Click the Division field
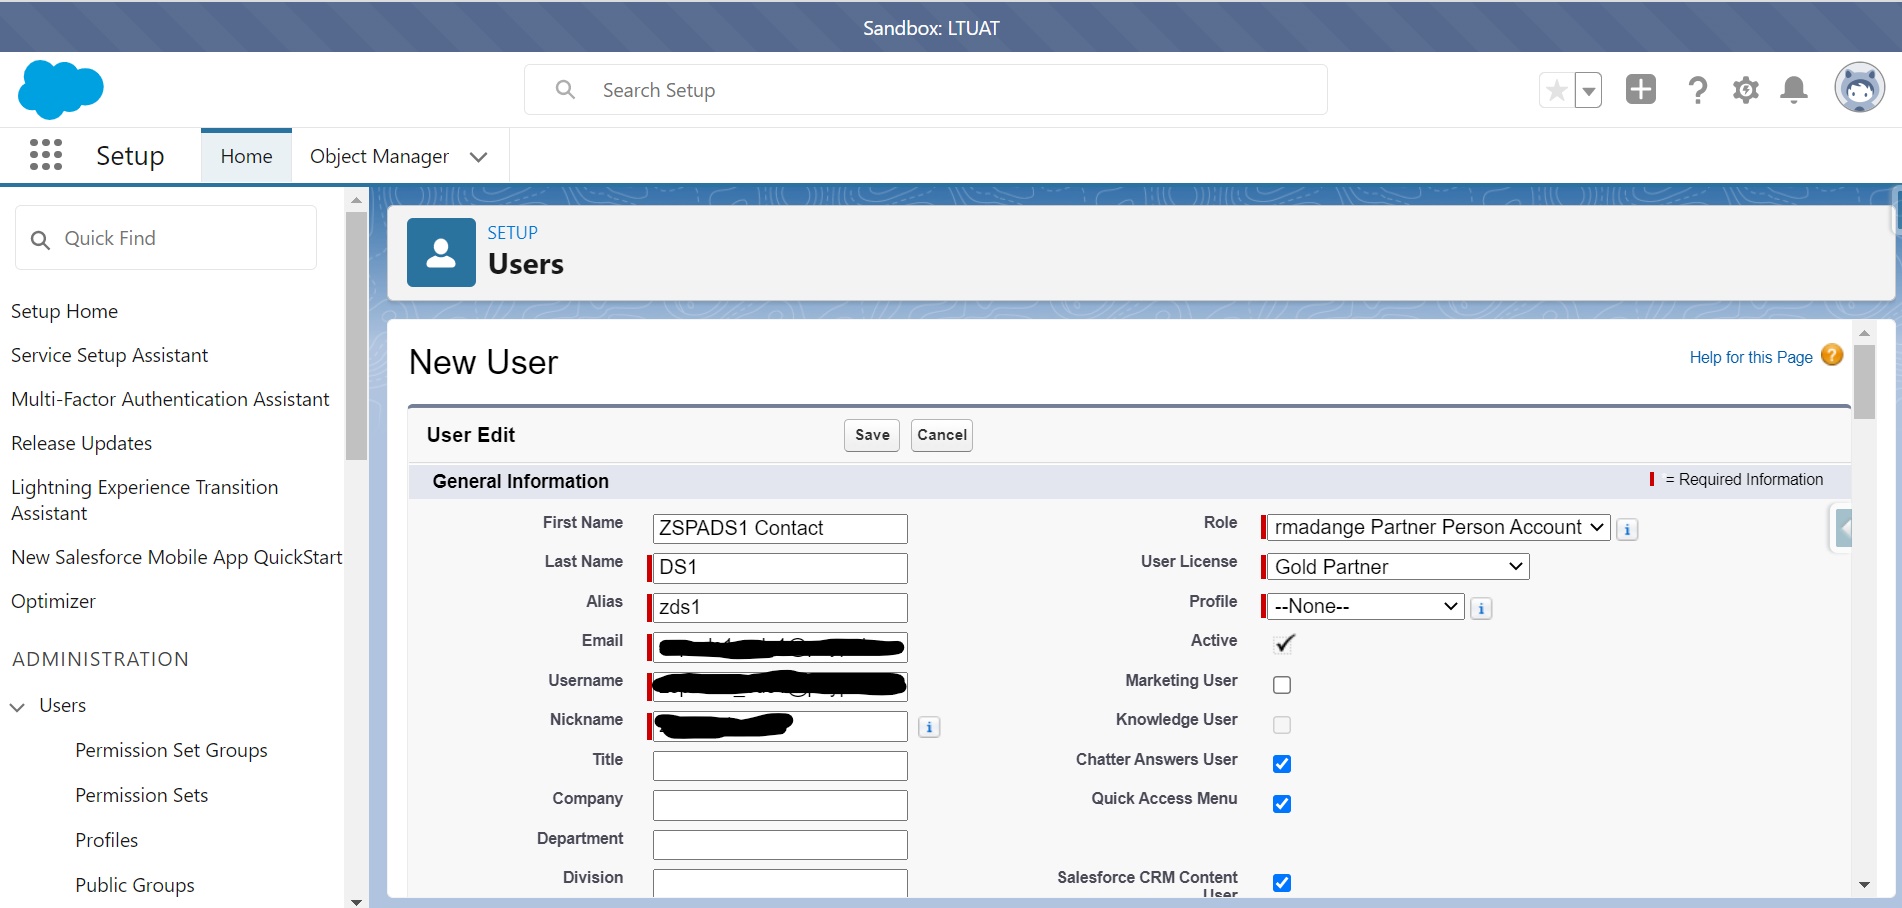Image resolution: width=1902 pixels, height=908 pixels. pyautogui.click(x=780, y=882)
